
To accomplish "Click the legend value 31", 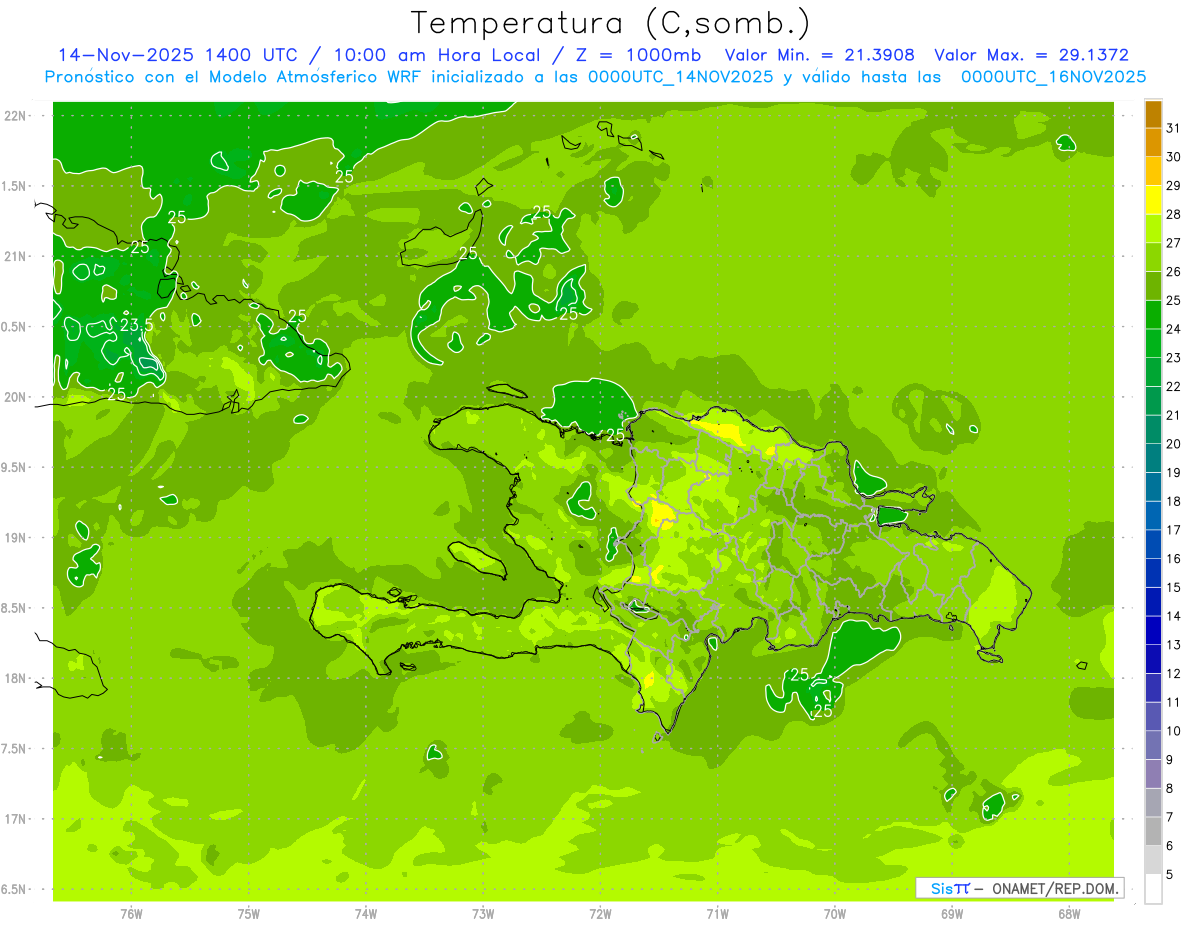I will pos(1174,128).
